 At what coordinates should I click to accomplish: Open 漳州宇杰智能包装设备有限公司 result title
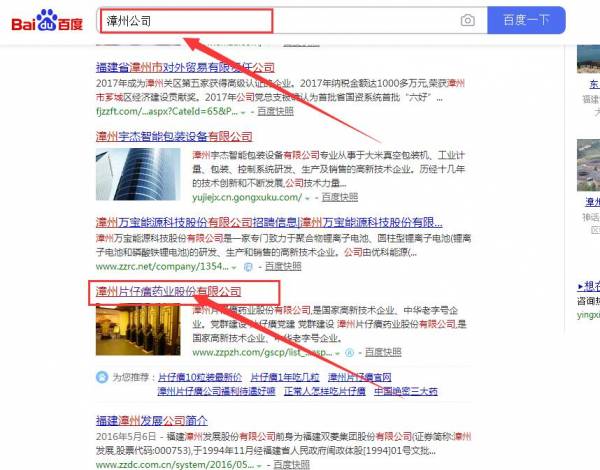click(x=174, y=136)
